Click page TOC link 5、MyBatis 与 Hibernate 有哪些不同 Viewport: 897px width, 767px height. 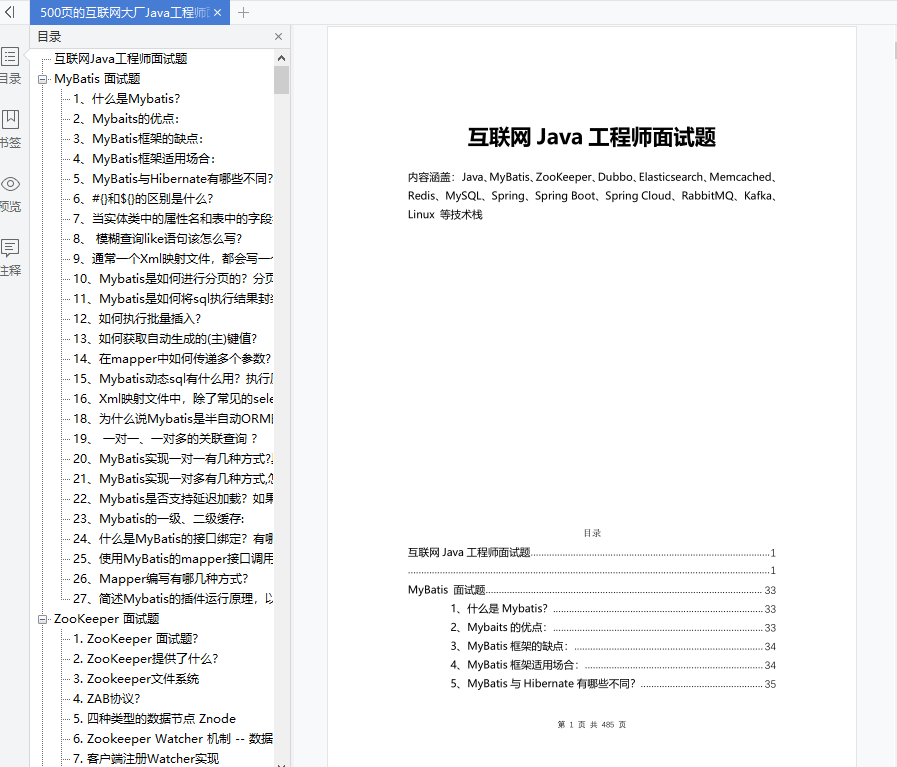(613, 684)
